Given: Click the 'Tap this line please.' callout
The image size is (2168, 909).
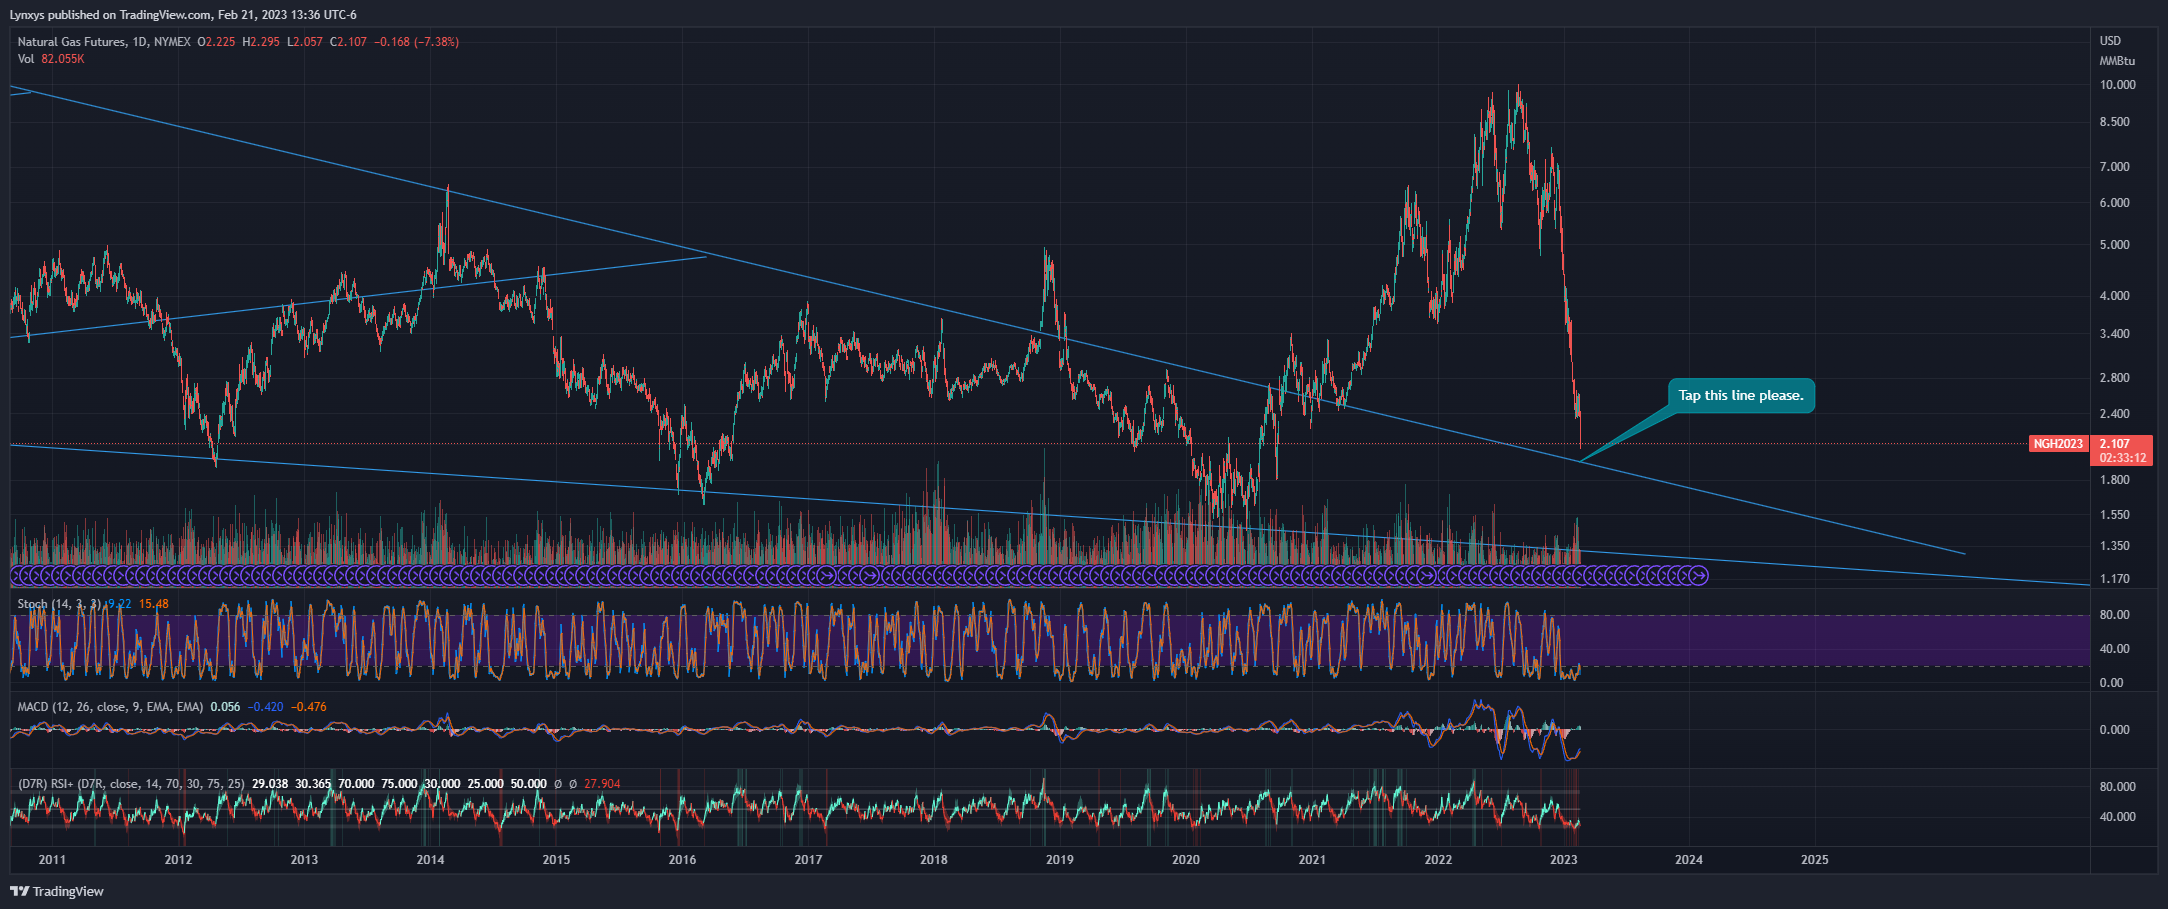Looking at the screenshot, I should click(x=1741, y=396).
